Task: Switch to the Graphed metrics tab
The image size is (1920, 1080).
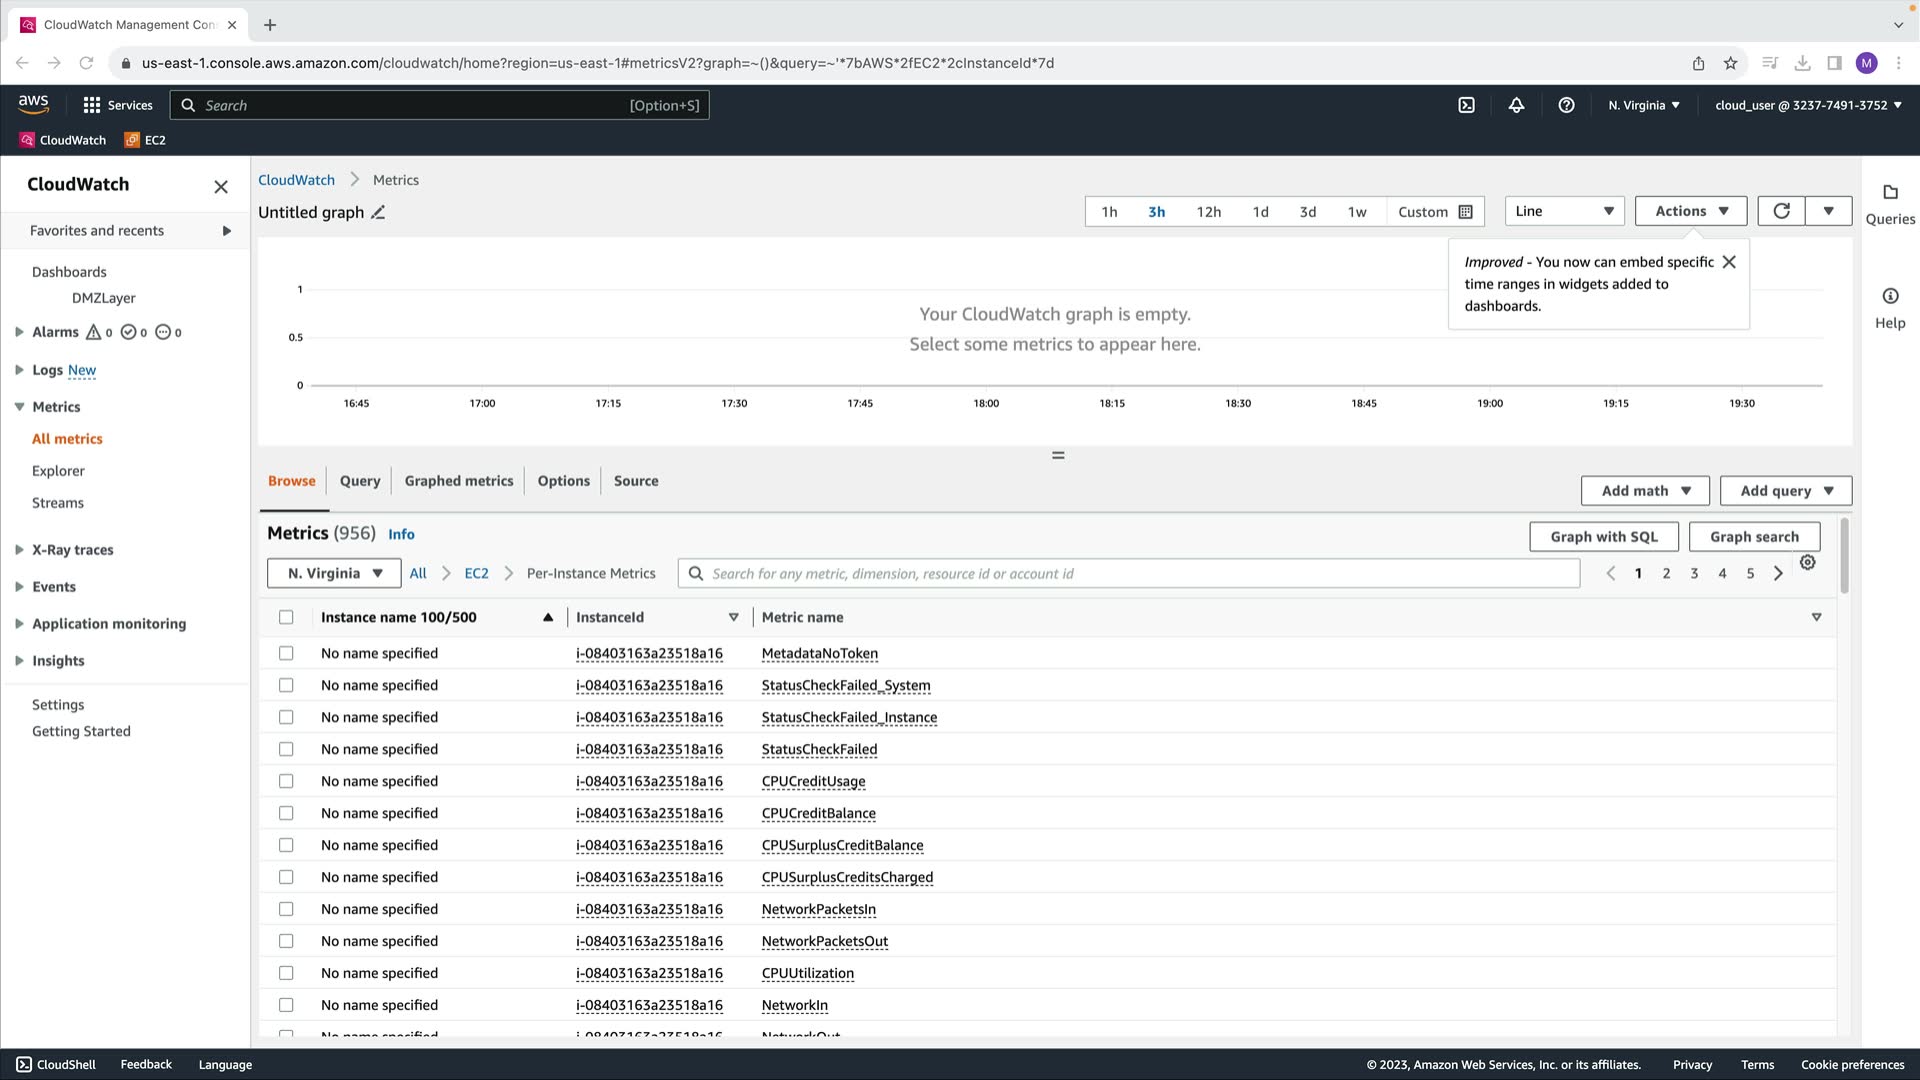Action: coord(458,481)
